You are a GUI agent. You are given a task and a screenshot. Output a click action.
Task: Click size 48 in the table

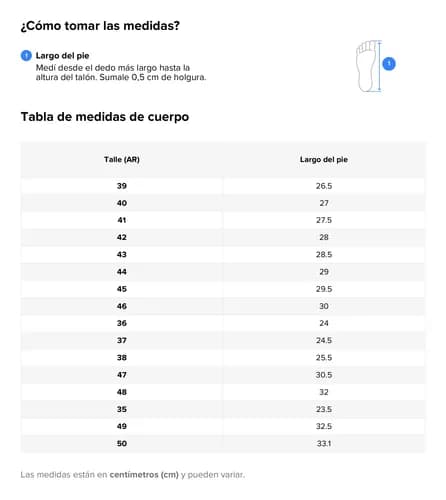click(122, 392)
